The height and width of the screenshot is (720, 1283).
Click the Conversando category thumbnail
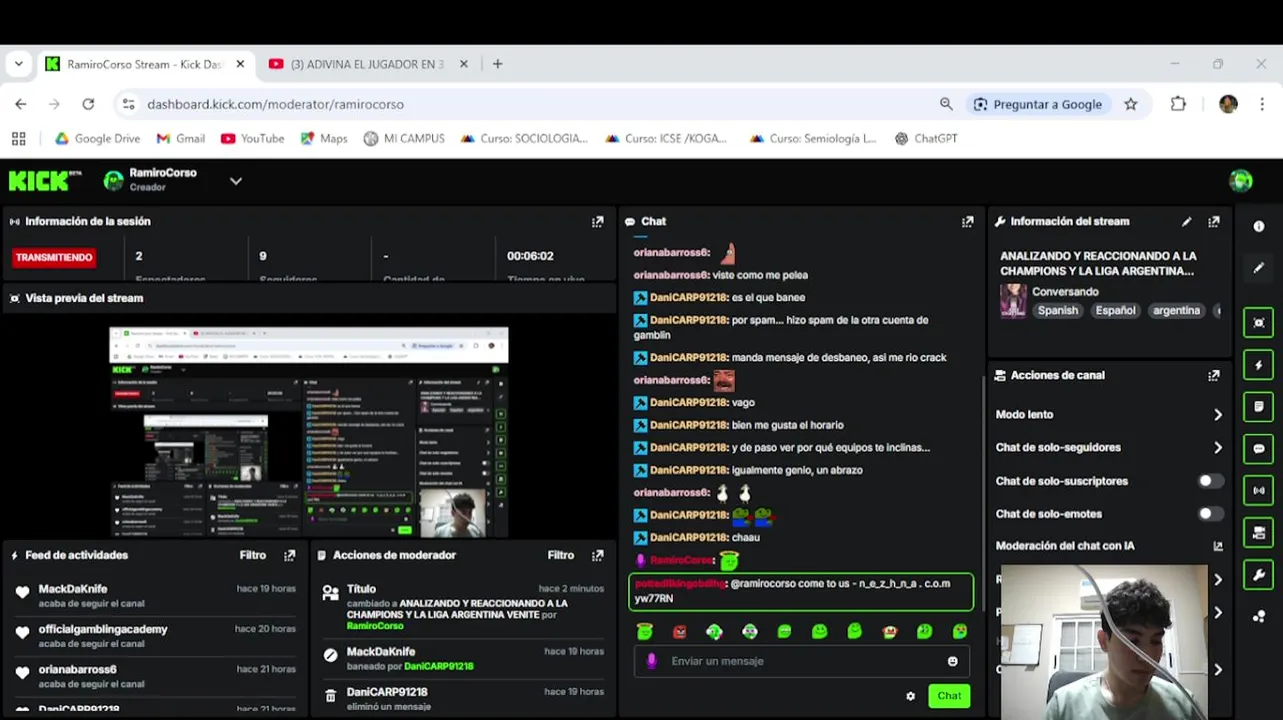[1013, 301]
